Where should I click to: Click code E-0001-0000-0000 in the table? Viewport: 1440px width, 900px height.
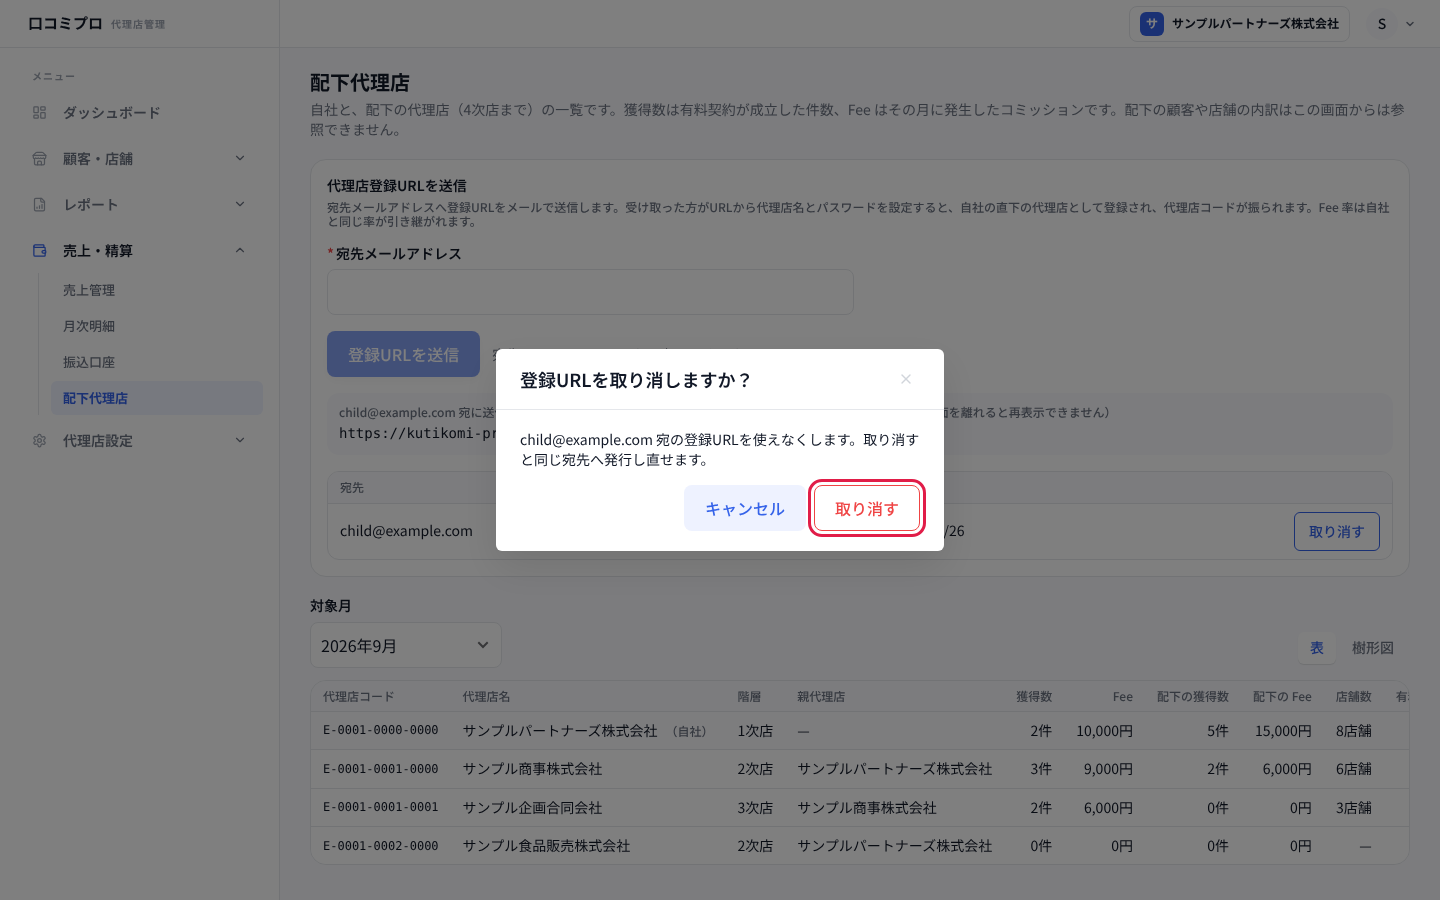click(x=381, y=731)
